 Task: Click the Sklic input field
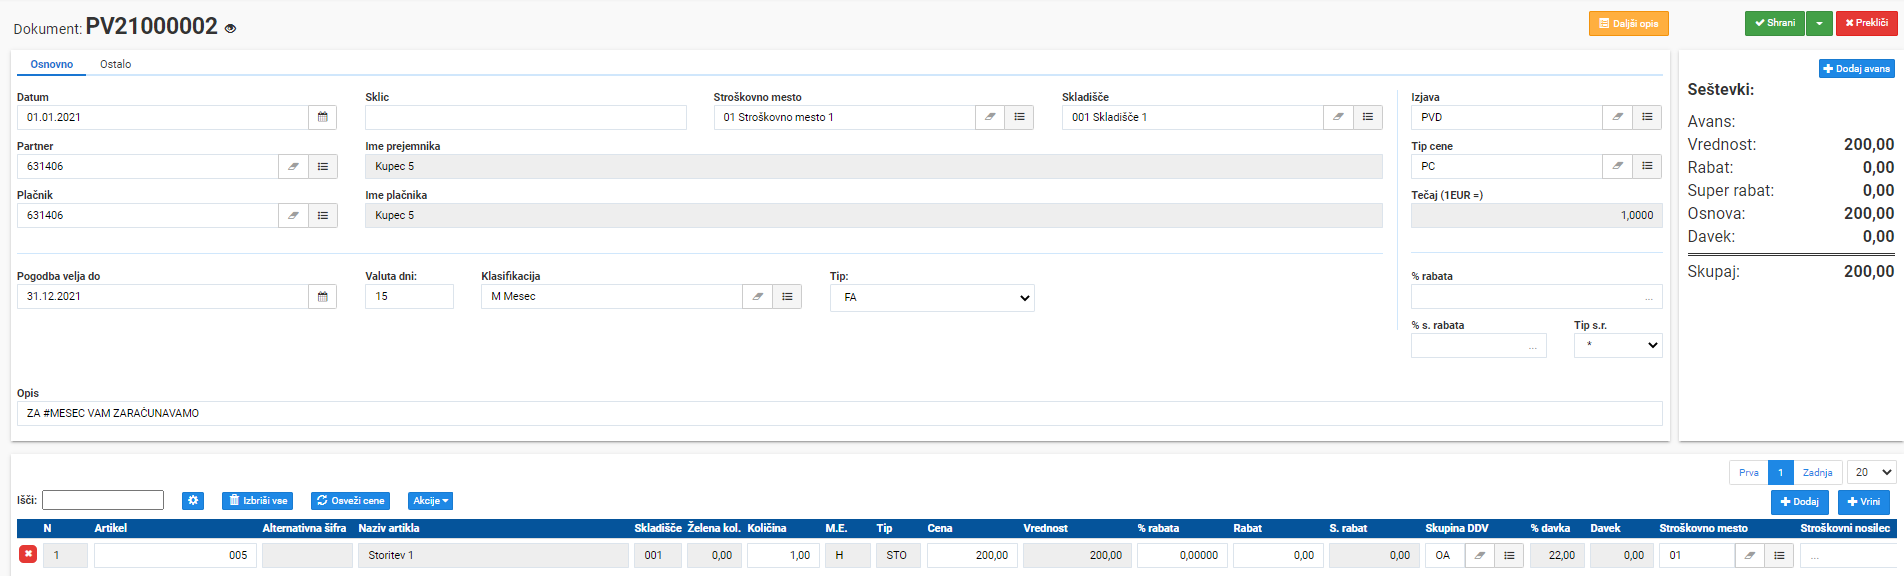tap(526, 117)
